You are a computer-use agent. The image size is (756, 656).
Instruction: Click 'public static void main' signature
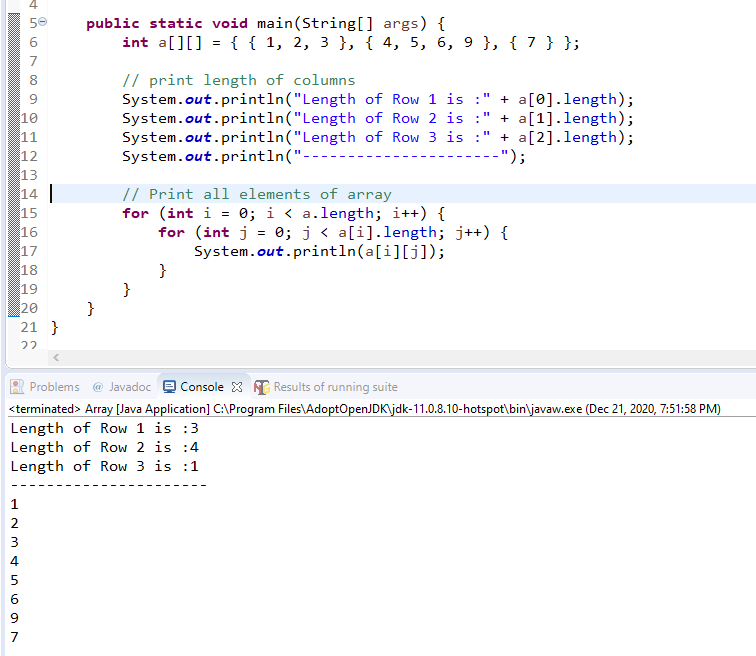[x=265, y=23]
